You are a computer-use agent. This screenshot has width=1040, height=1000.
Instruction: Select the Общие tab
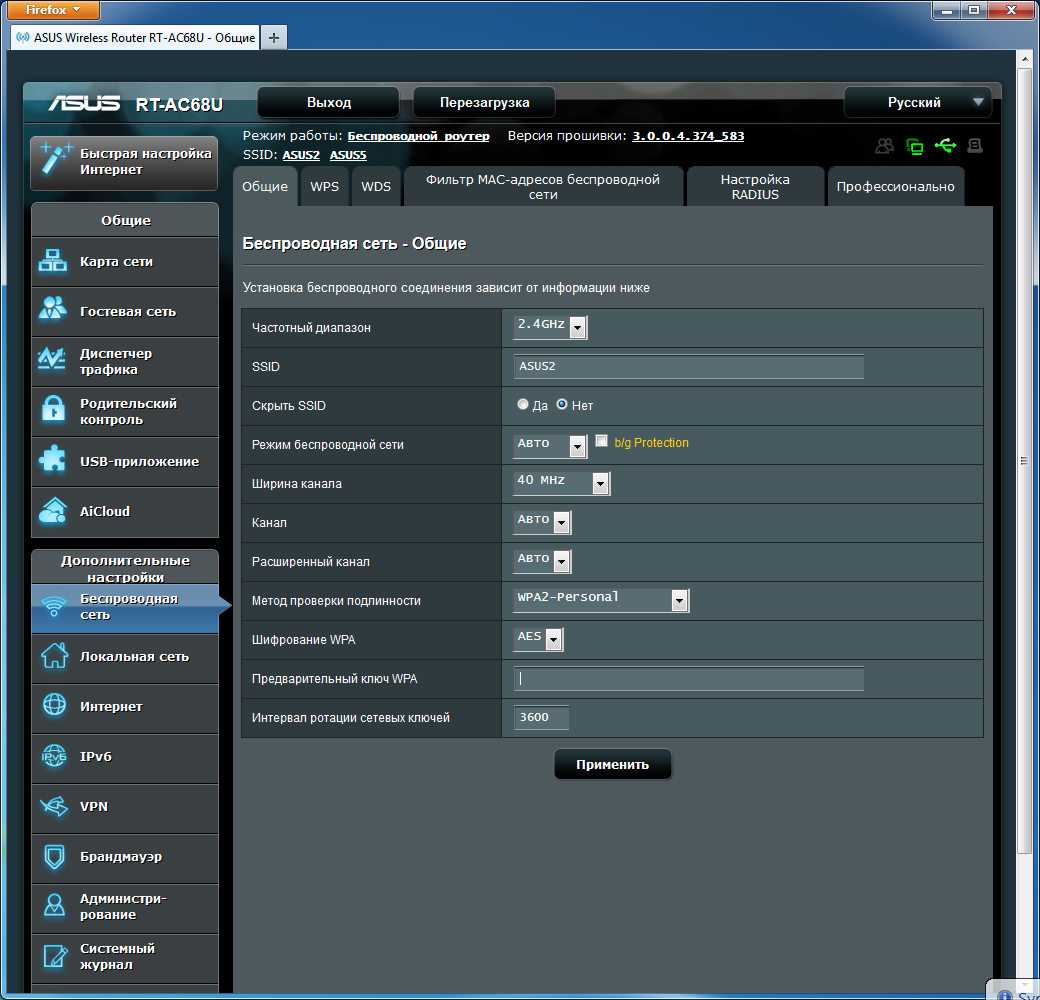pyautogui.click(x=265, y=186)
